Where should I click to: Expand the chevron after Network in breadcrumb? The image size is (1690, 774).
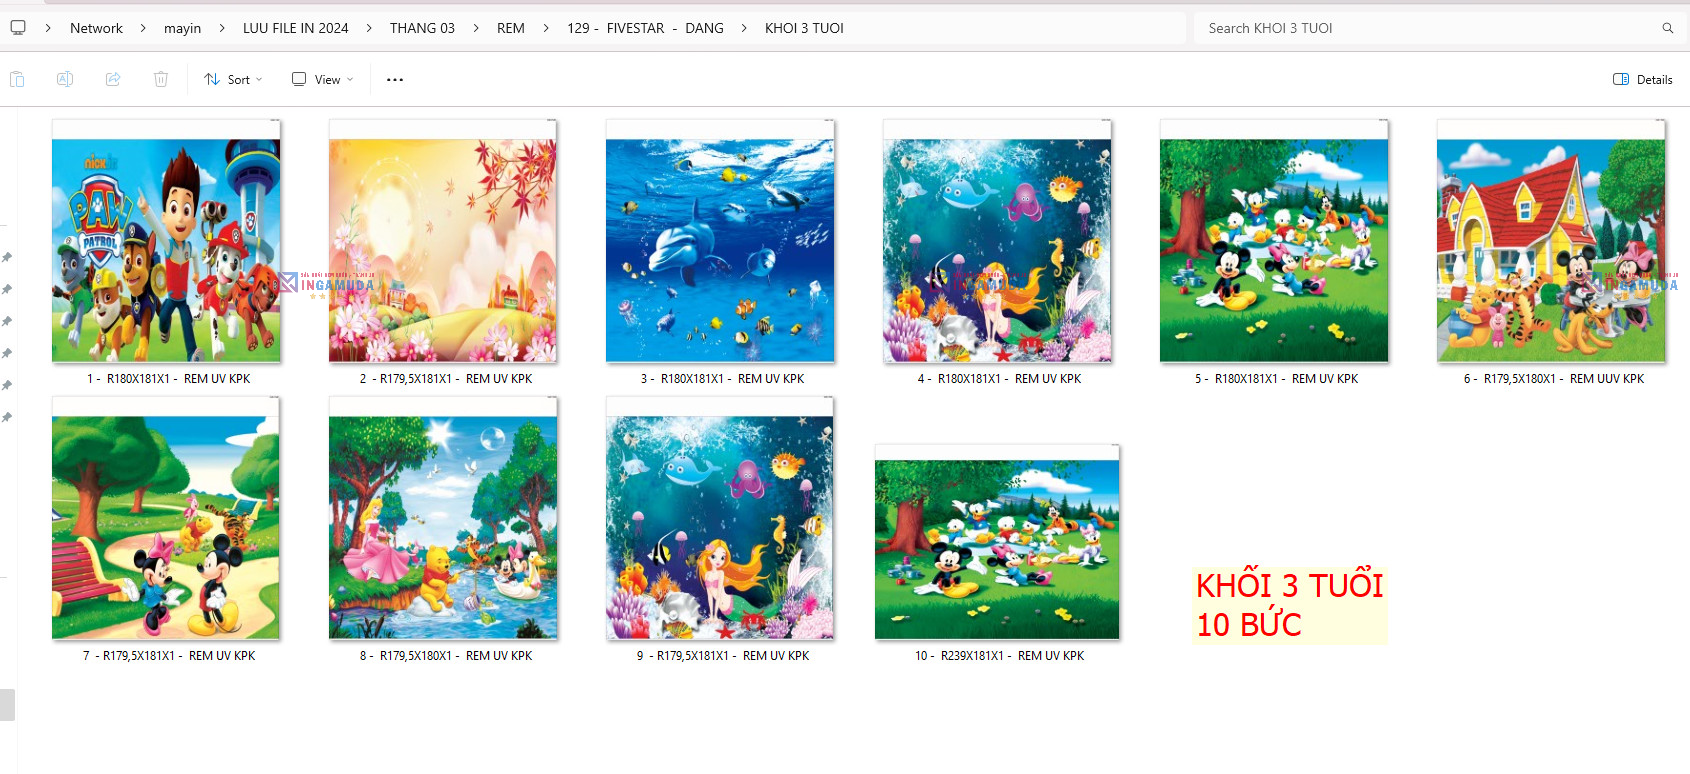[x=143, y=28]
